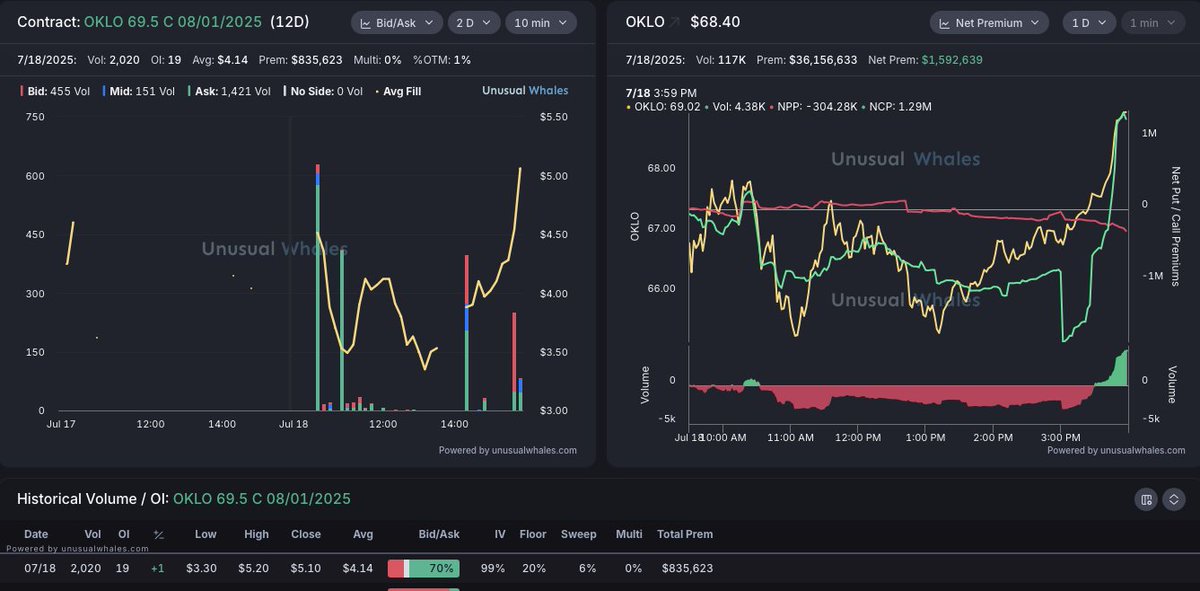Viewport: 1200px width, 591px height.
Task: Open the 10 min interval dropdown
Action: [x=541, y=22]
